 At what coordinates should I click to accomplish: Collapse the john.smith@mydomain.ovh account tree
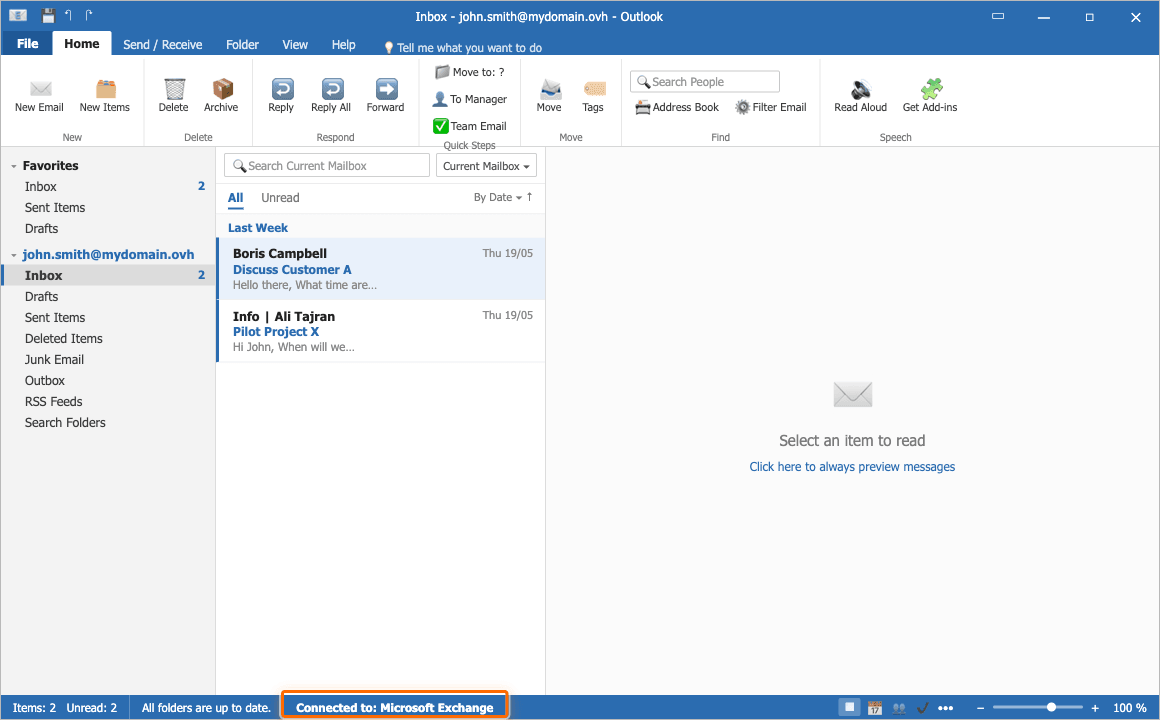click(x=13, y=255)
